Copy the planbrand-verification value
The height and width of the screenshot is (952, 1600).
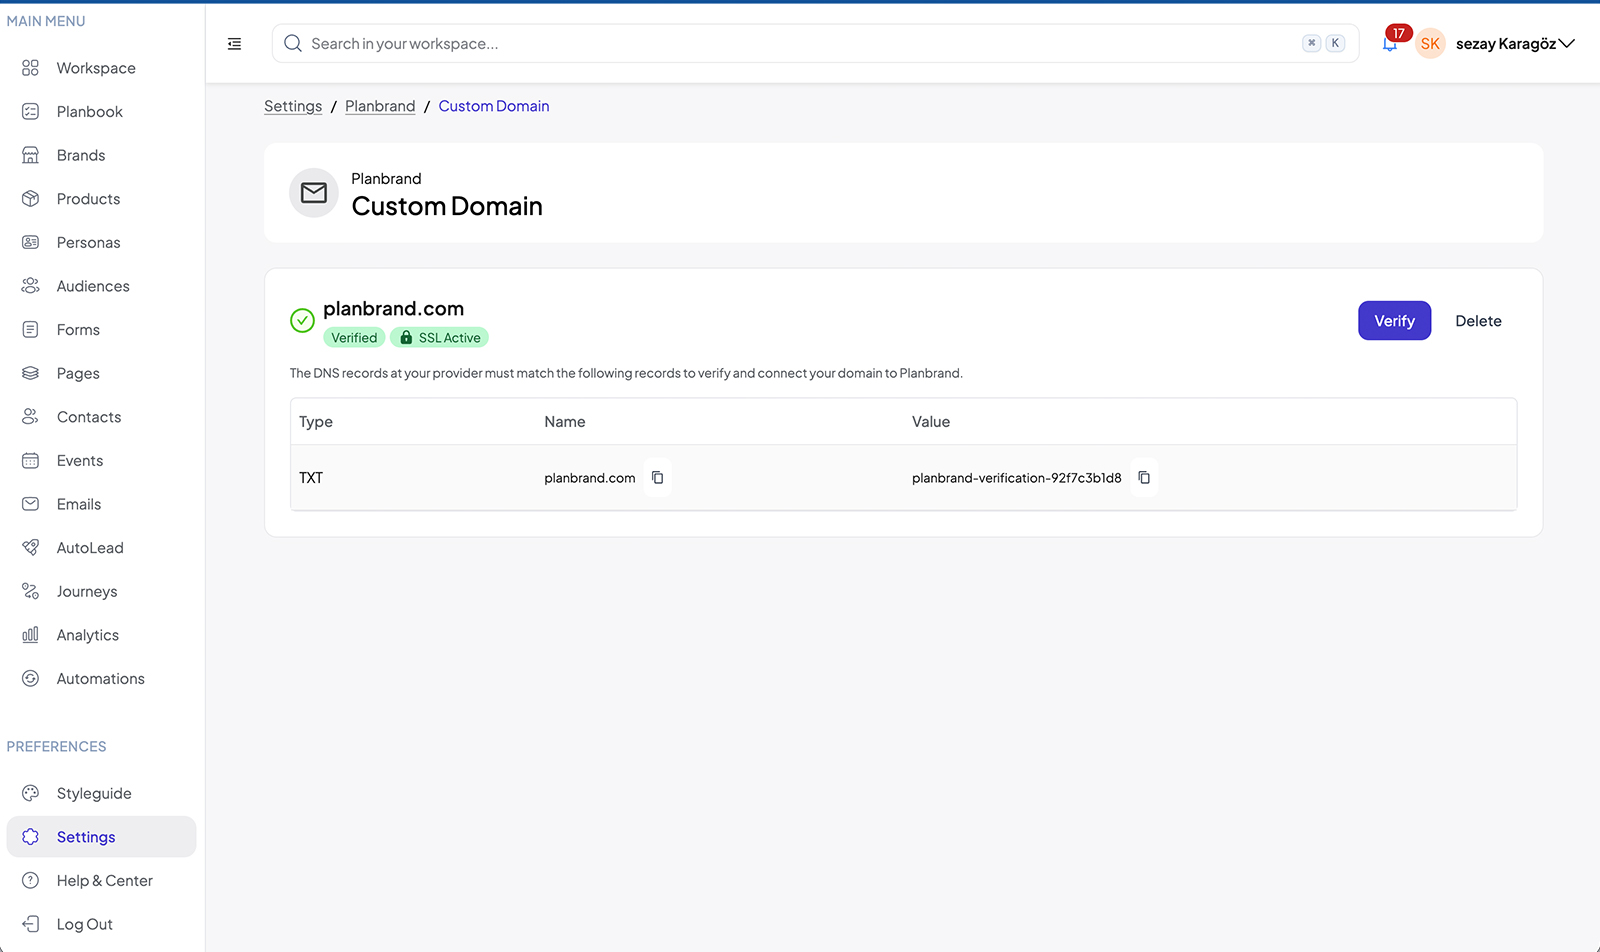tap(1144, 478)
